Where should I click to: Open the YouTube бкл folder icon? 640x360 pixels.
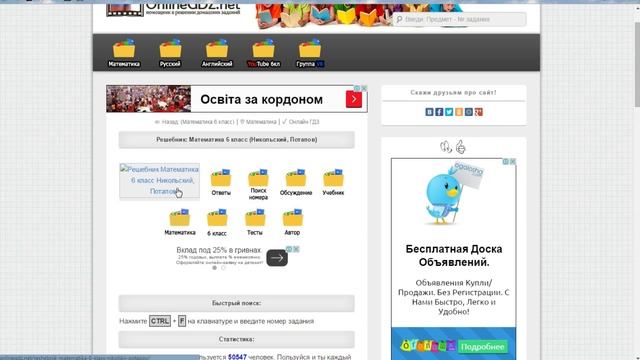point(264,53)
